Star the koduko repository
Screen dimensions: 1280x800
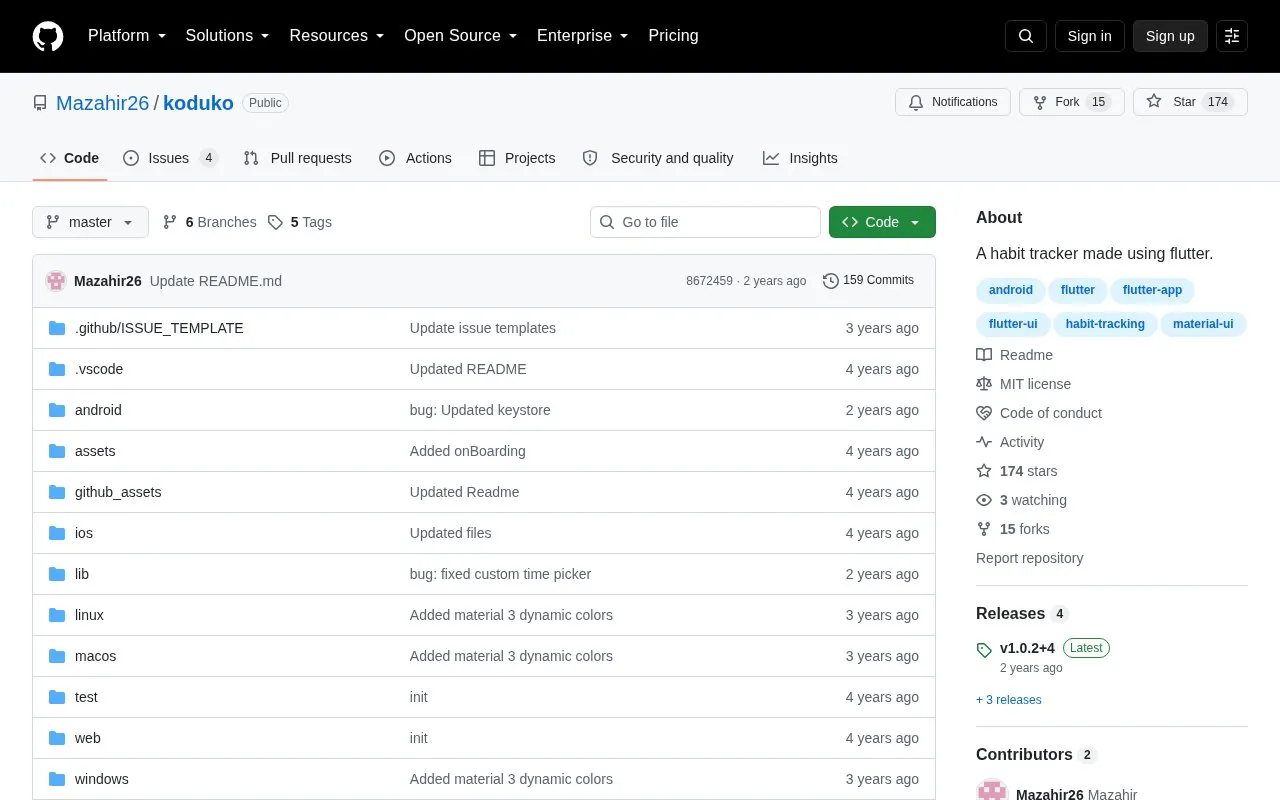pyautogui.click(x=1190, y=102)
